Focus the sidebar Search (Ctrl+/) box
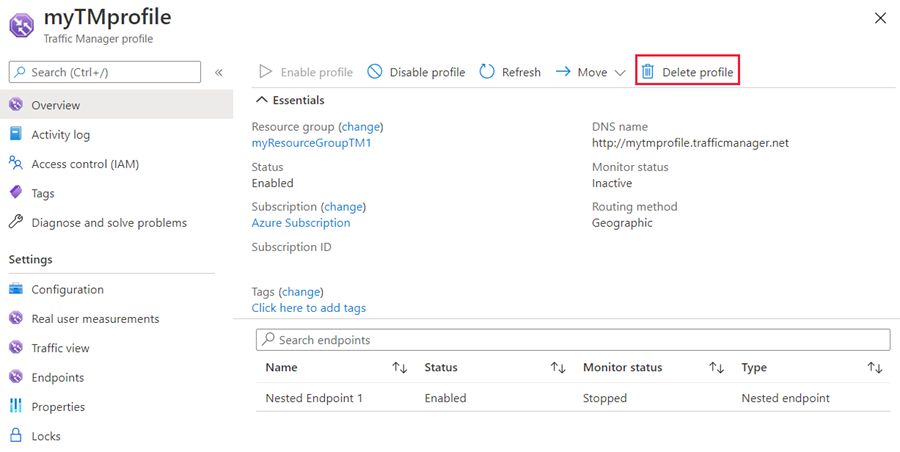 105,72
